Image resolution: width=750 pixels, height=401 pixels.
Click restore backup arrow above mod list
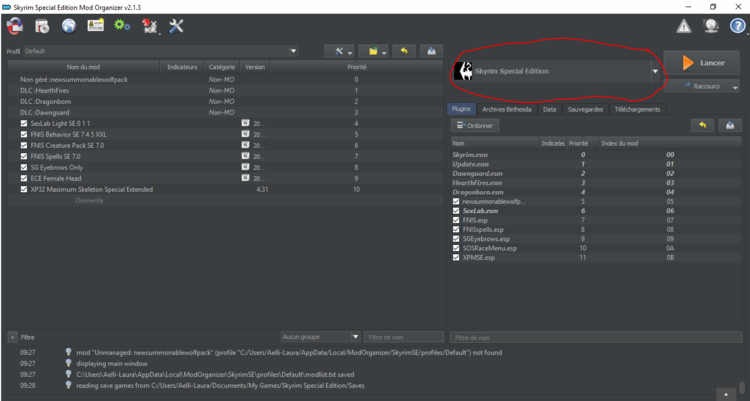click(404, 51)
